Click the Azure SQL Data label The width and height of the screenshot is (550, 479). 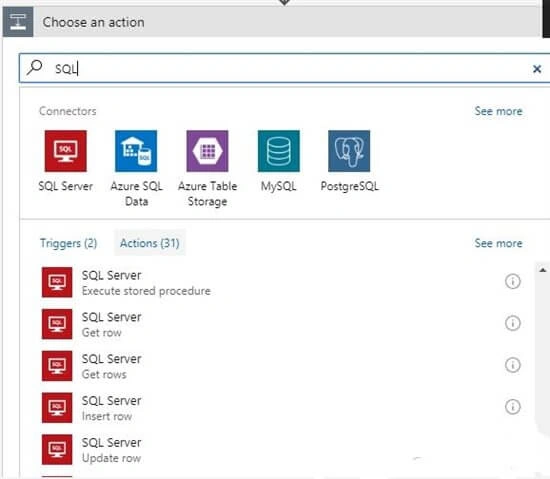(136, 194)
